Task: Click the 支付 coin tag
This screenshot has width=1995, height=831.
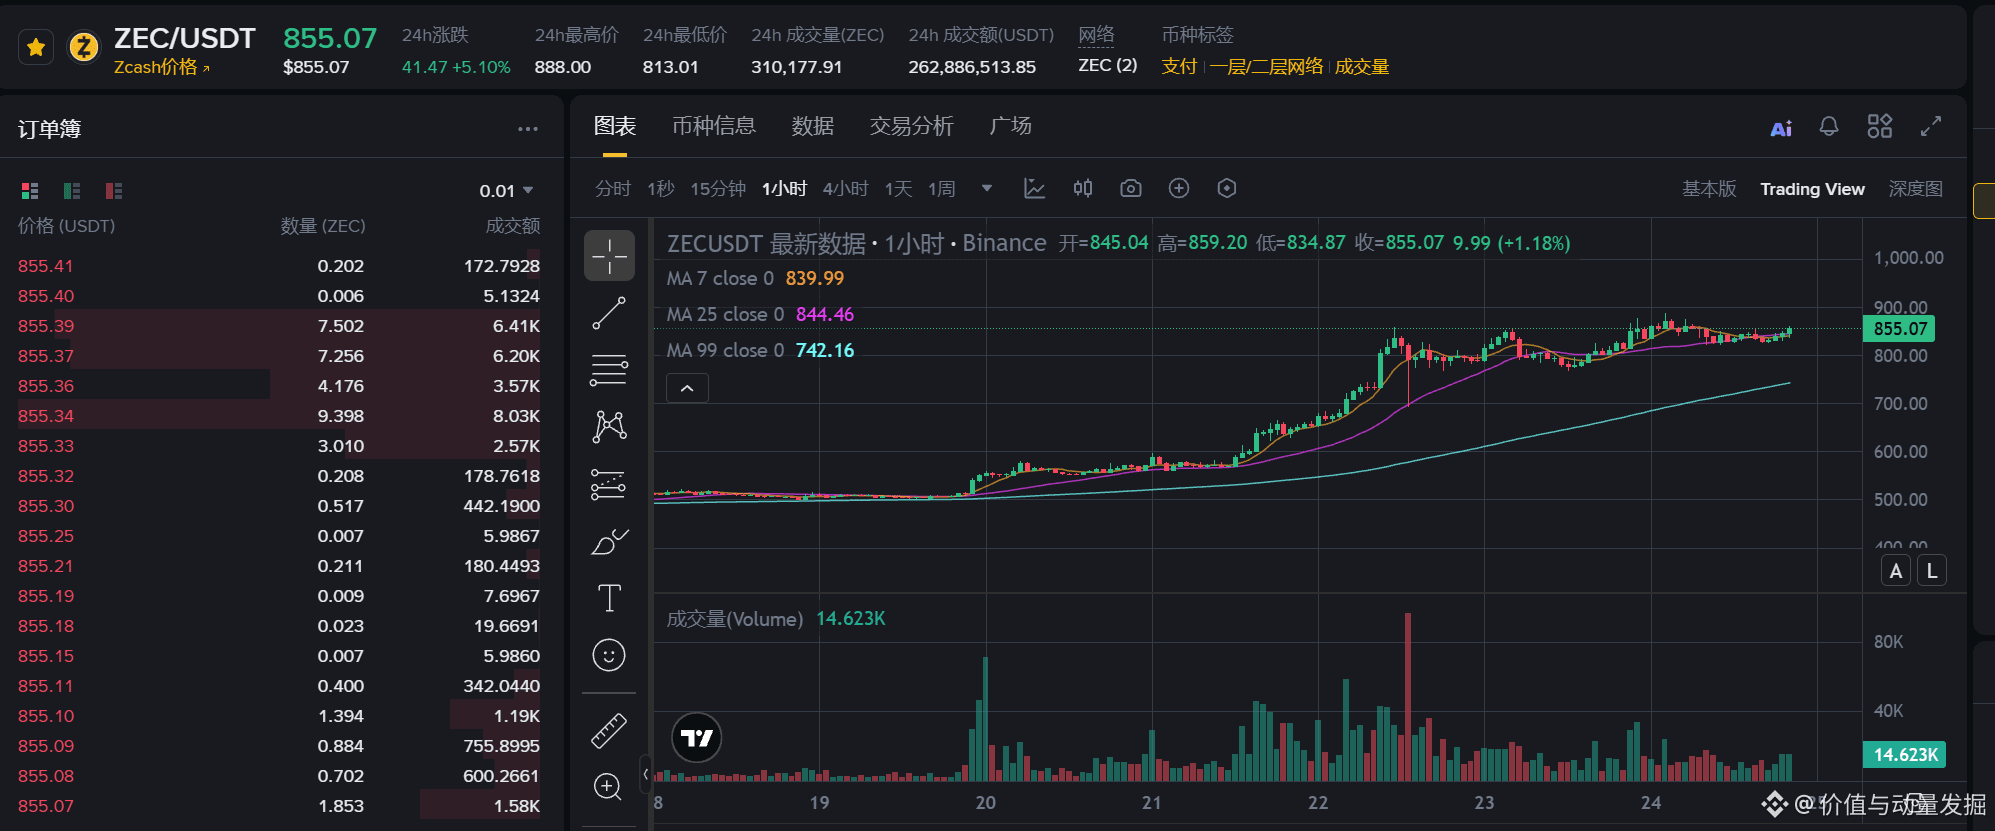Action: (1180, 67)
